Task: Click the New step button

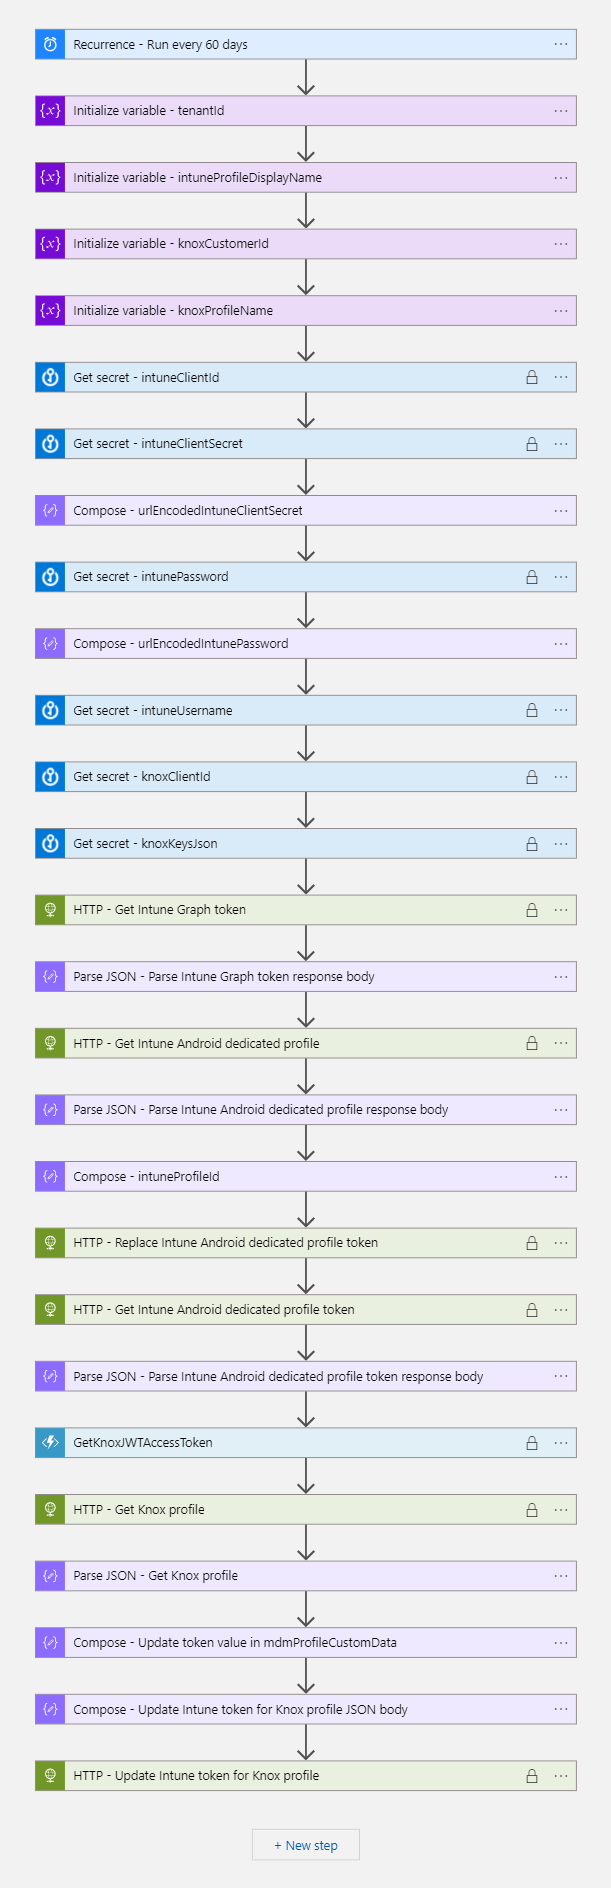Action: pos(306,1845)
